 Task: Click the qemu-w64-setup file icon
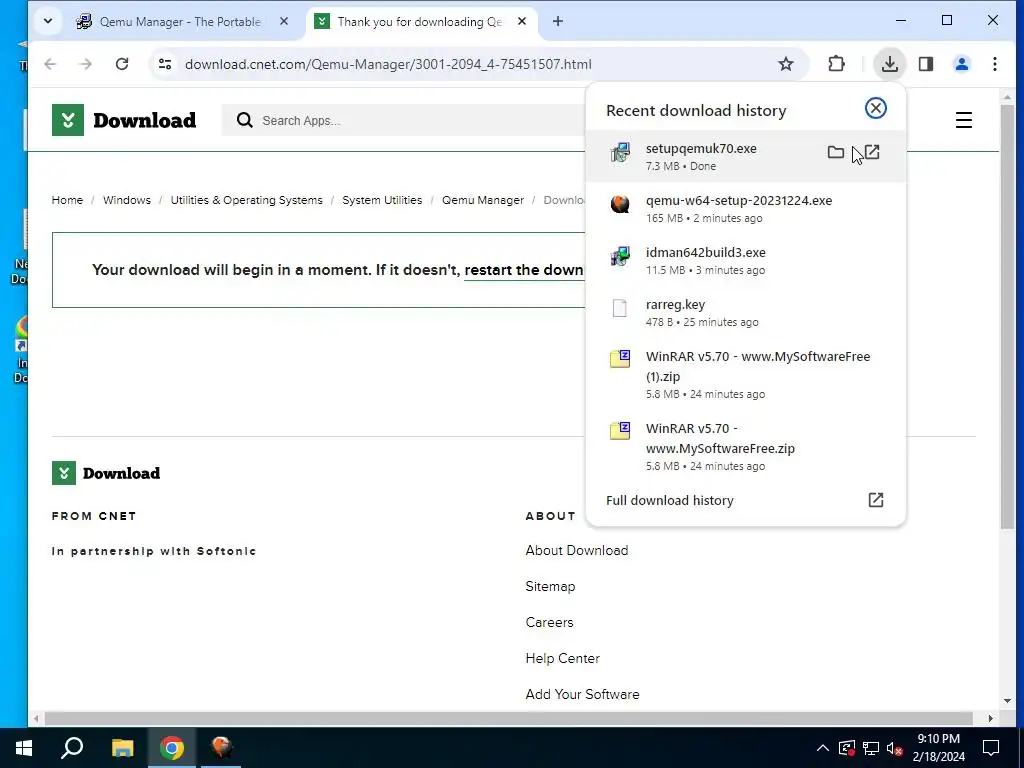pyautogui.click(x=620, y=204)
